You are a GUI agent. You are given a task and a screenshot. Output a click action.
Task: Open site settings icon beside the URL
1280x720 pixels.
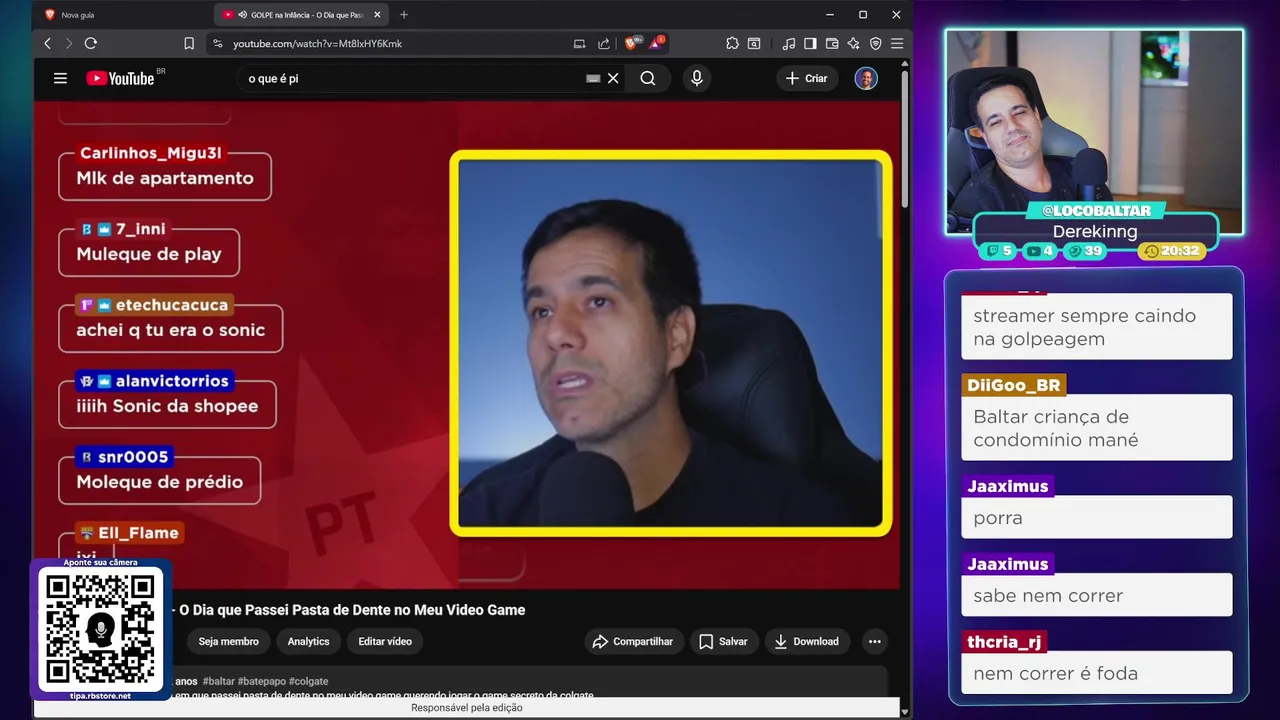(x=218, y=43)
